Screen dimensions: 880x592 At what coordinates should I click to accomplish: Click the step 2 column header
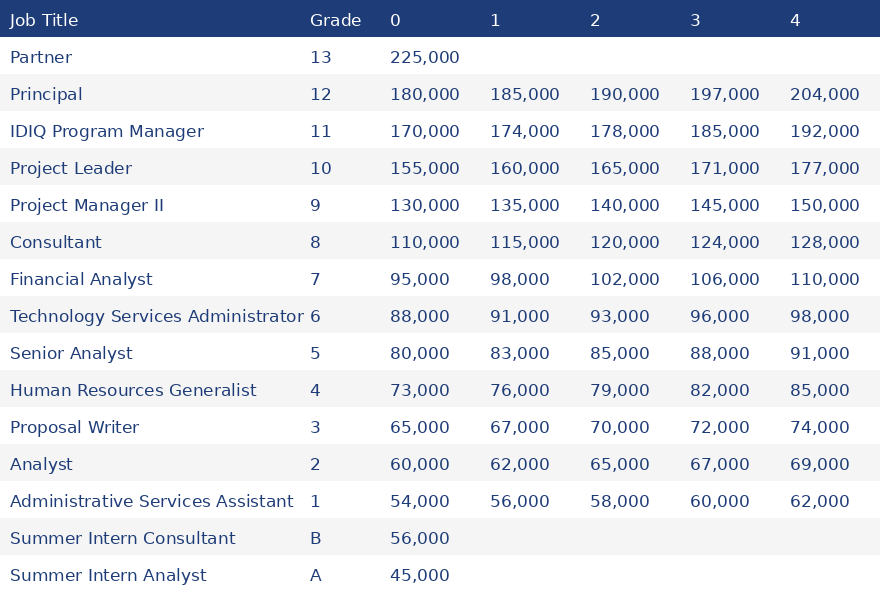(595, 20)
